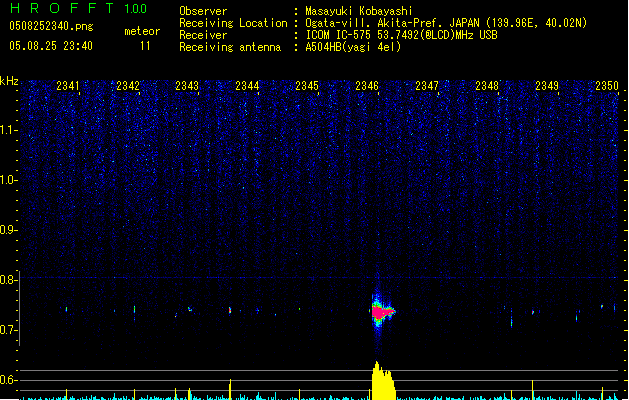Select the kHz label at top left

(x=10, y=81)
